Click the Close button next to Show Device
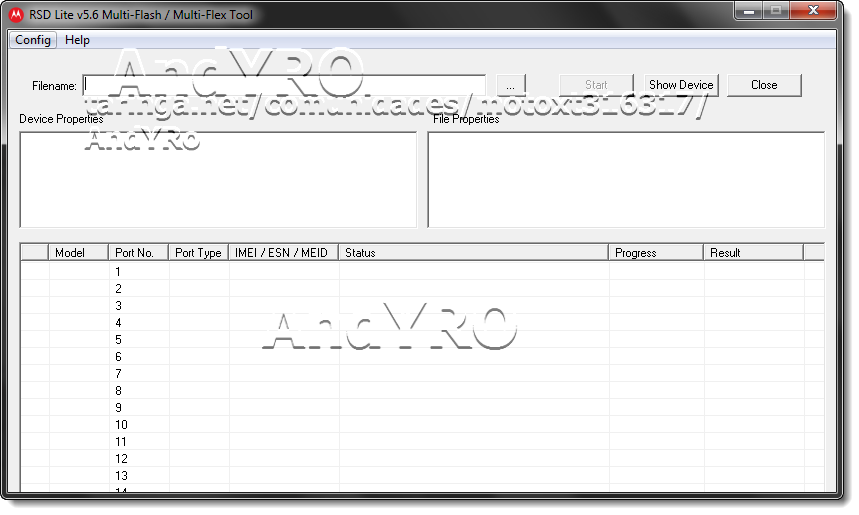 tap(764, 85)
